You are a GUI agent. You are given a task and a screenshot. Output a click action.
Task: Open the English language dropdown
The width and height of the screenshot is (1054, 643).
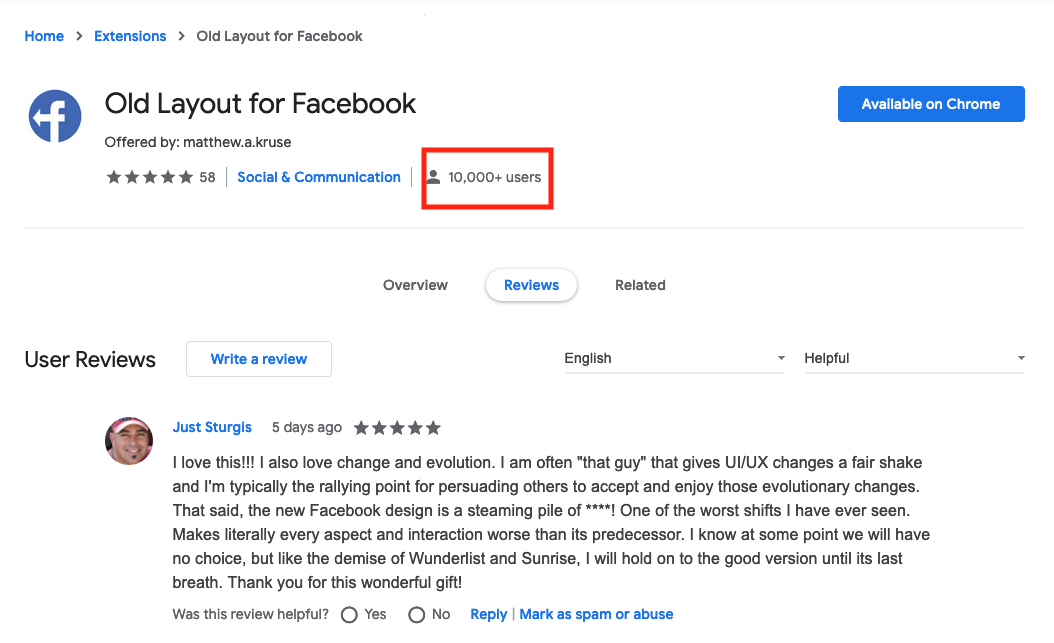coord(675,359)
